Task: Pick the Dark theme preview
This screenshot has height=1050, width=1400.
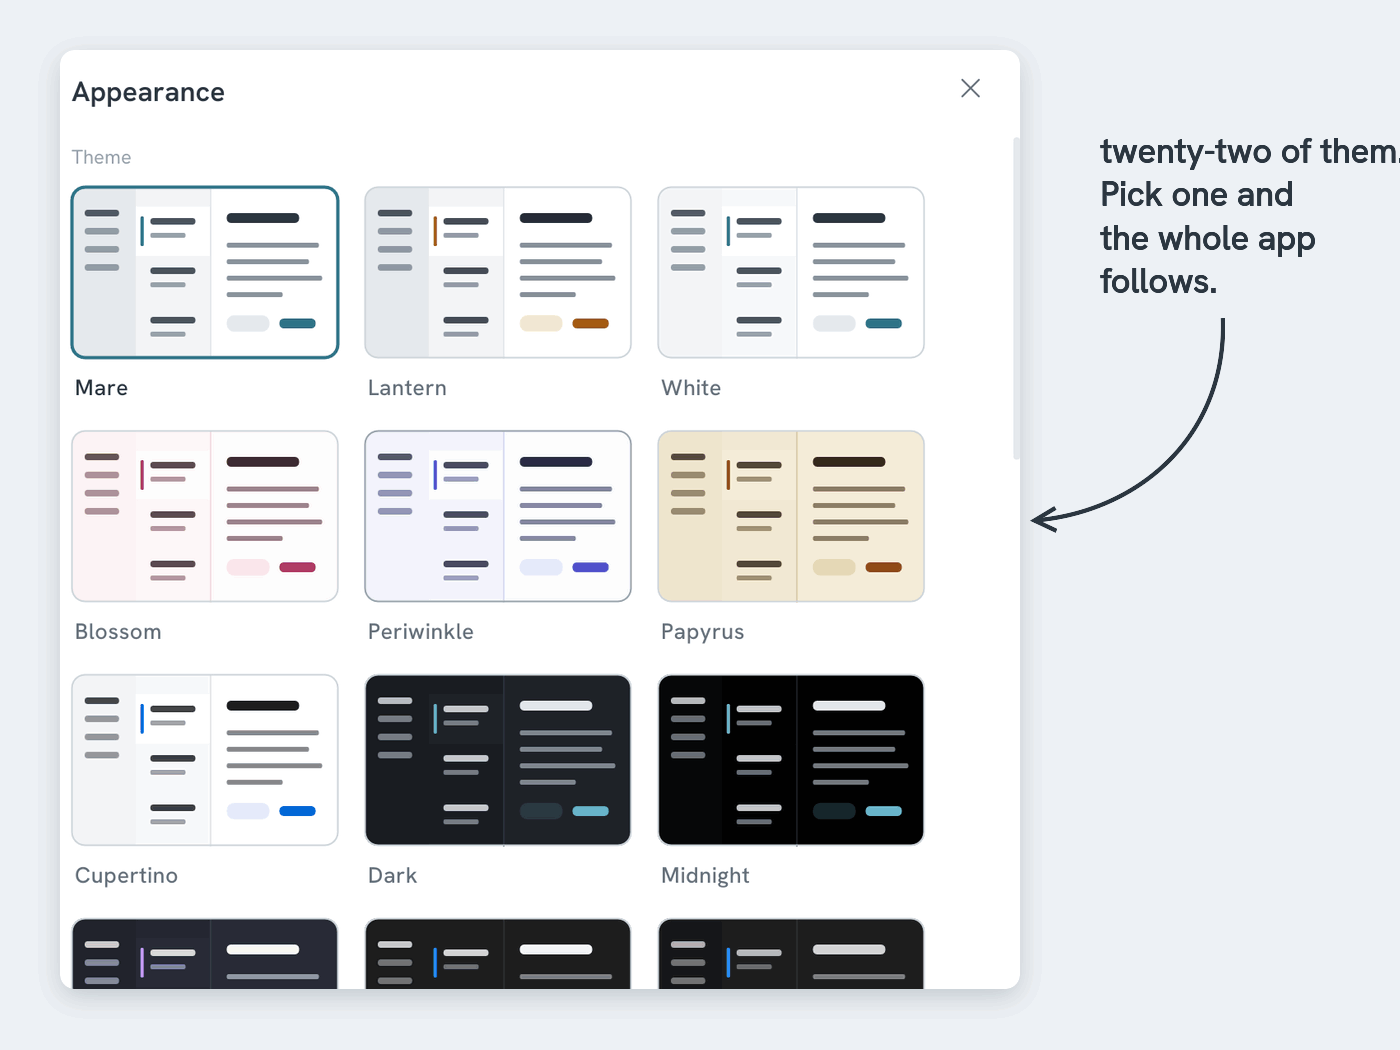Action: click(x=498, y=760)
